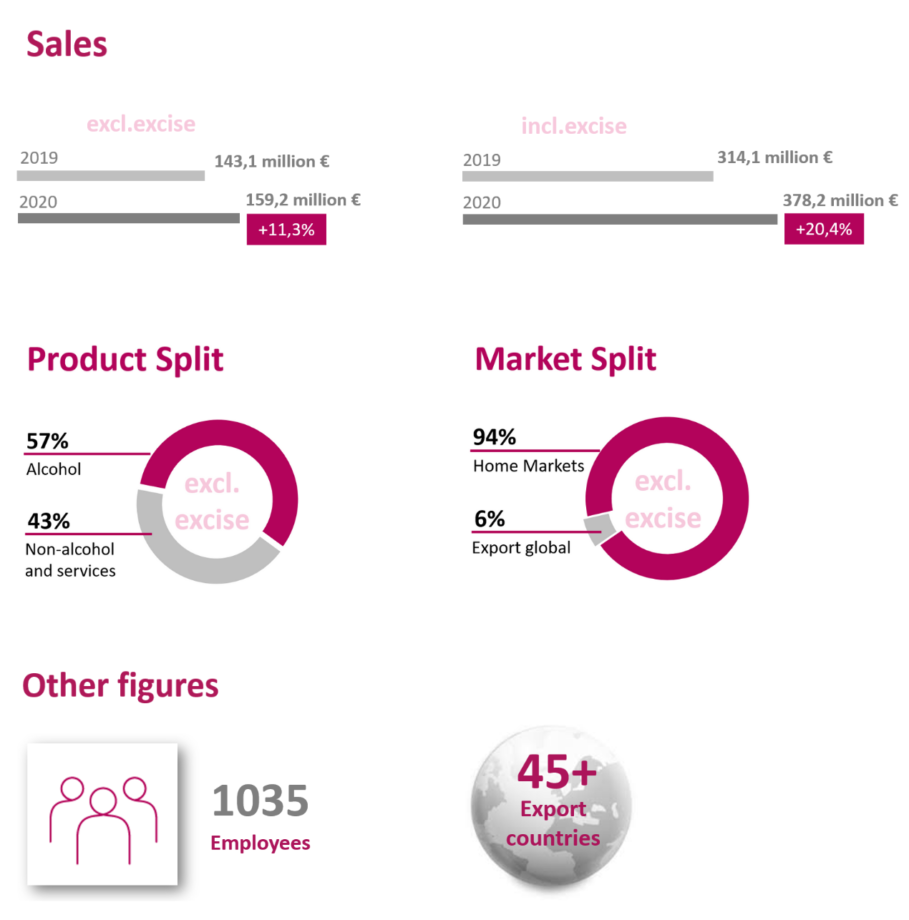Click the 43% Non-alcohol and services label
The height and width of the screenshot is (920, 909).
[x=70, y=545]
